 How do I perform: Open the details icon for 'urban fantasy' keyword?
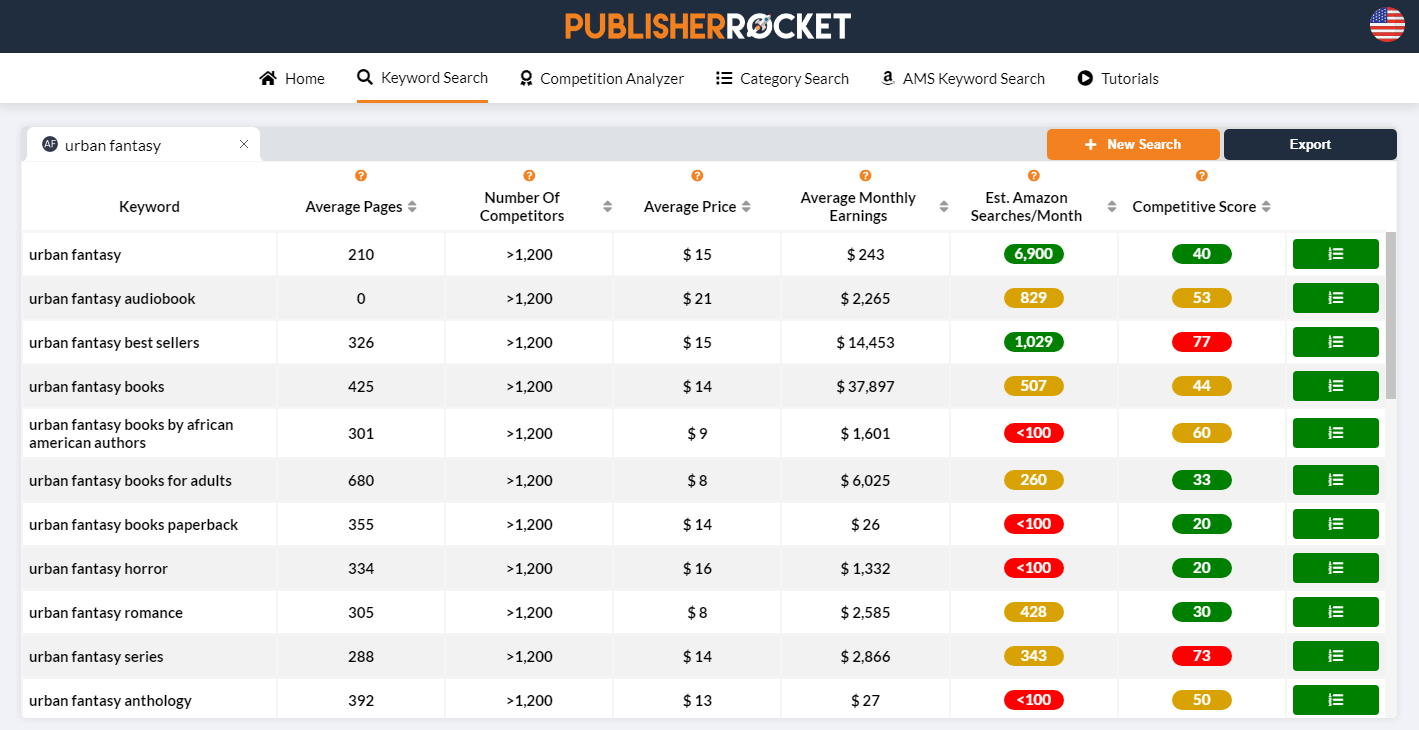coord(1335,253)
